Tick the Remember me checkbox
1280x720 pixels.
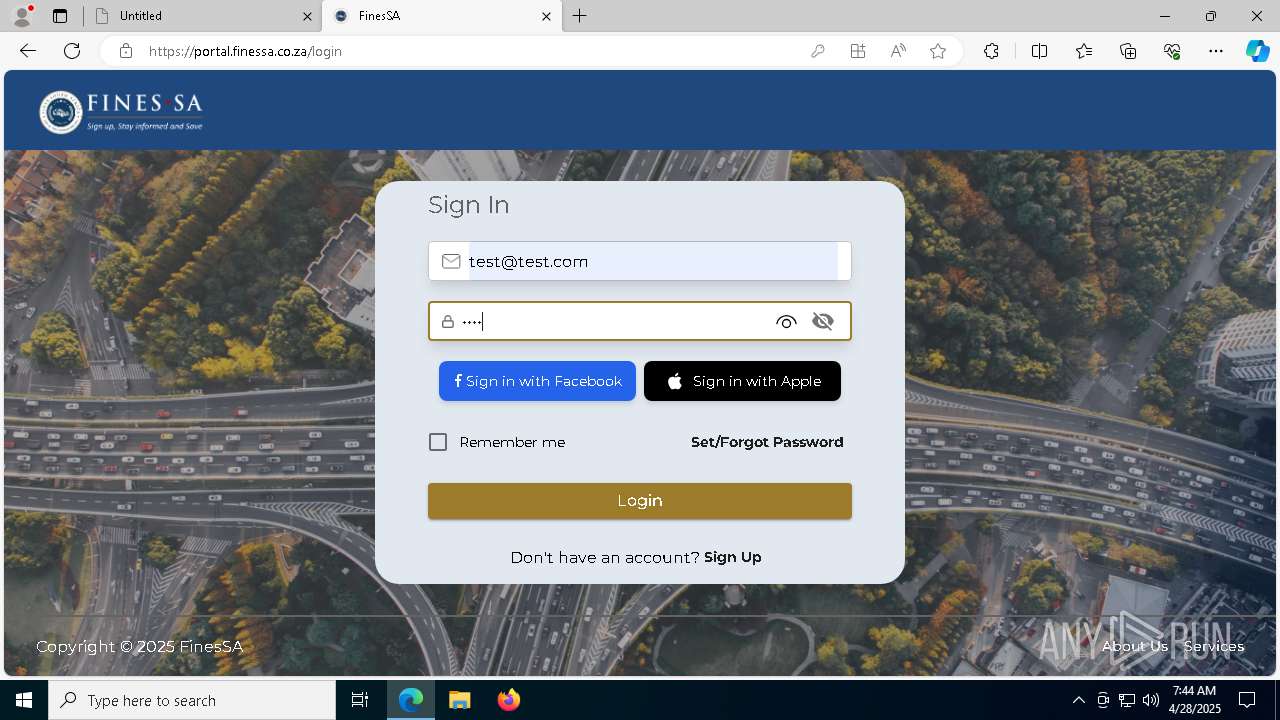coord(438,442)
